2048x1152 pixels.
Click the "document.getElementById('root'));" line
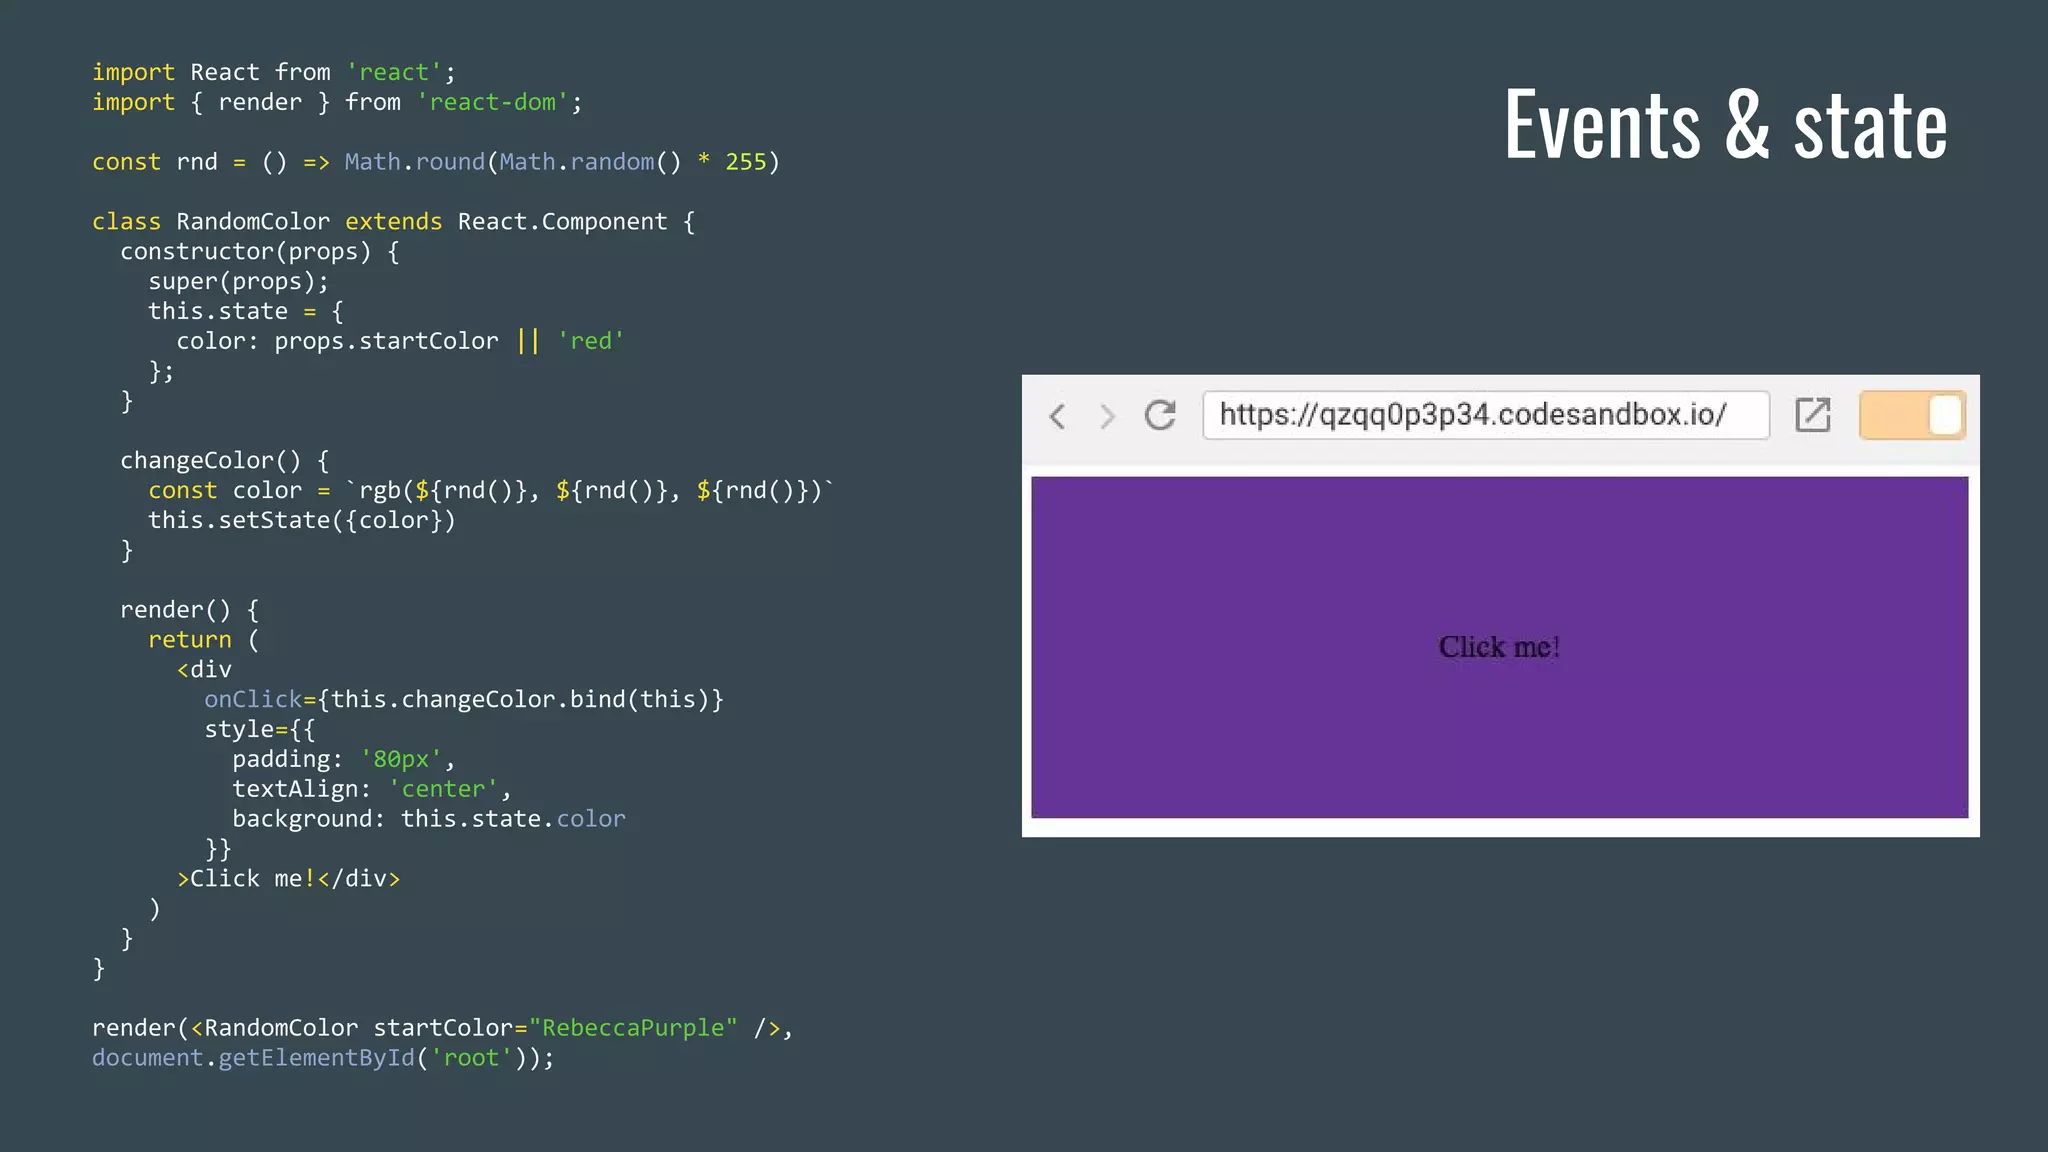pyautogui.click(x=323, y=1058)
